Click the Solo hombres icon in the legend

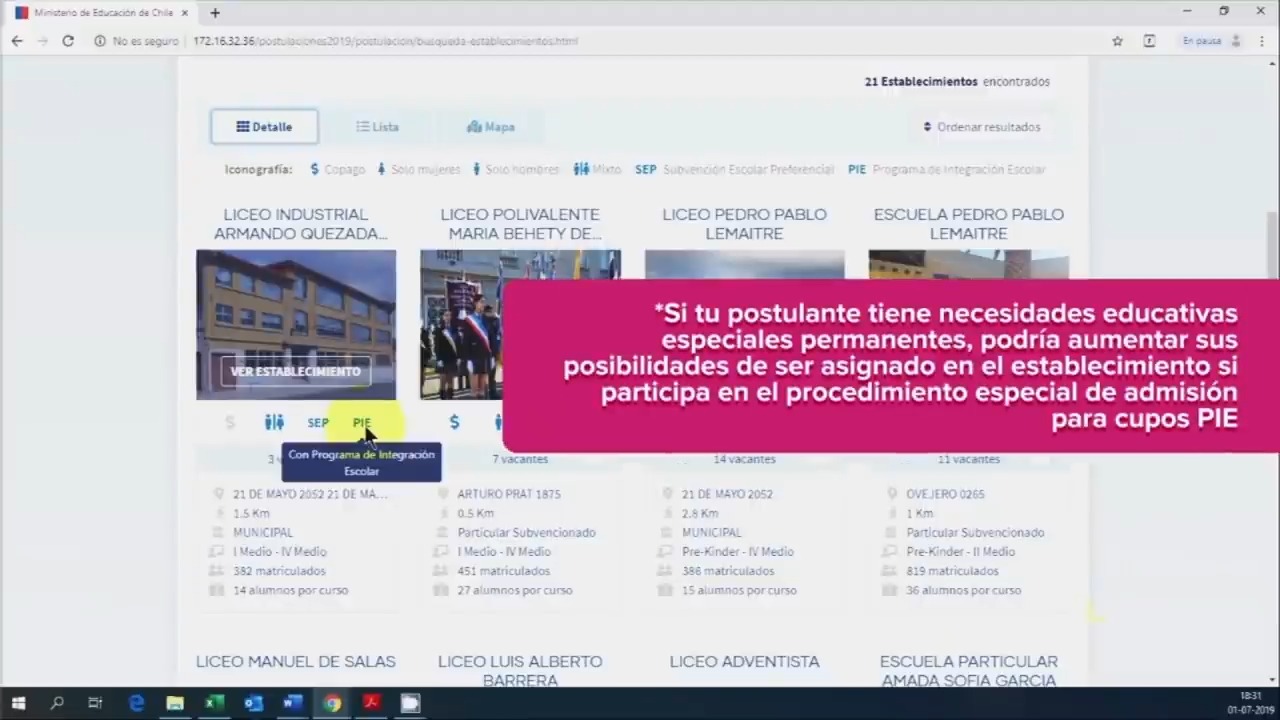476,170
